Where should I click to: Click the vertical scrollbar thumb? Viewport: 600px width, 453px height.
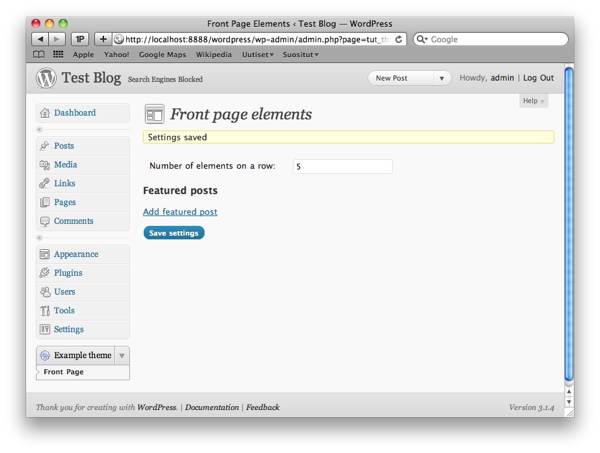pyautogui.click(x=569, y=224)
